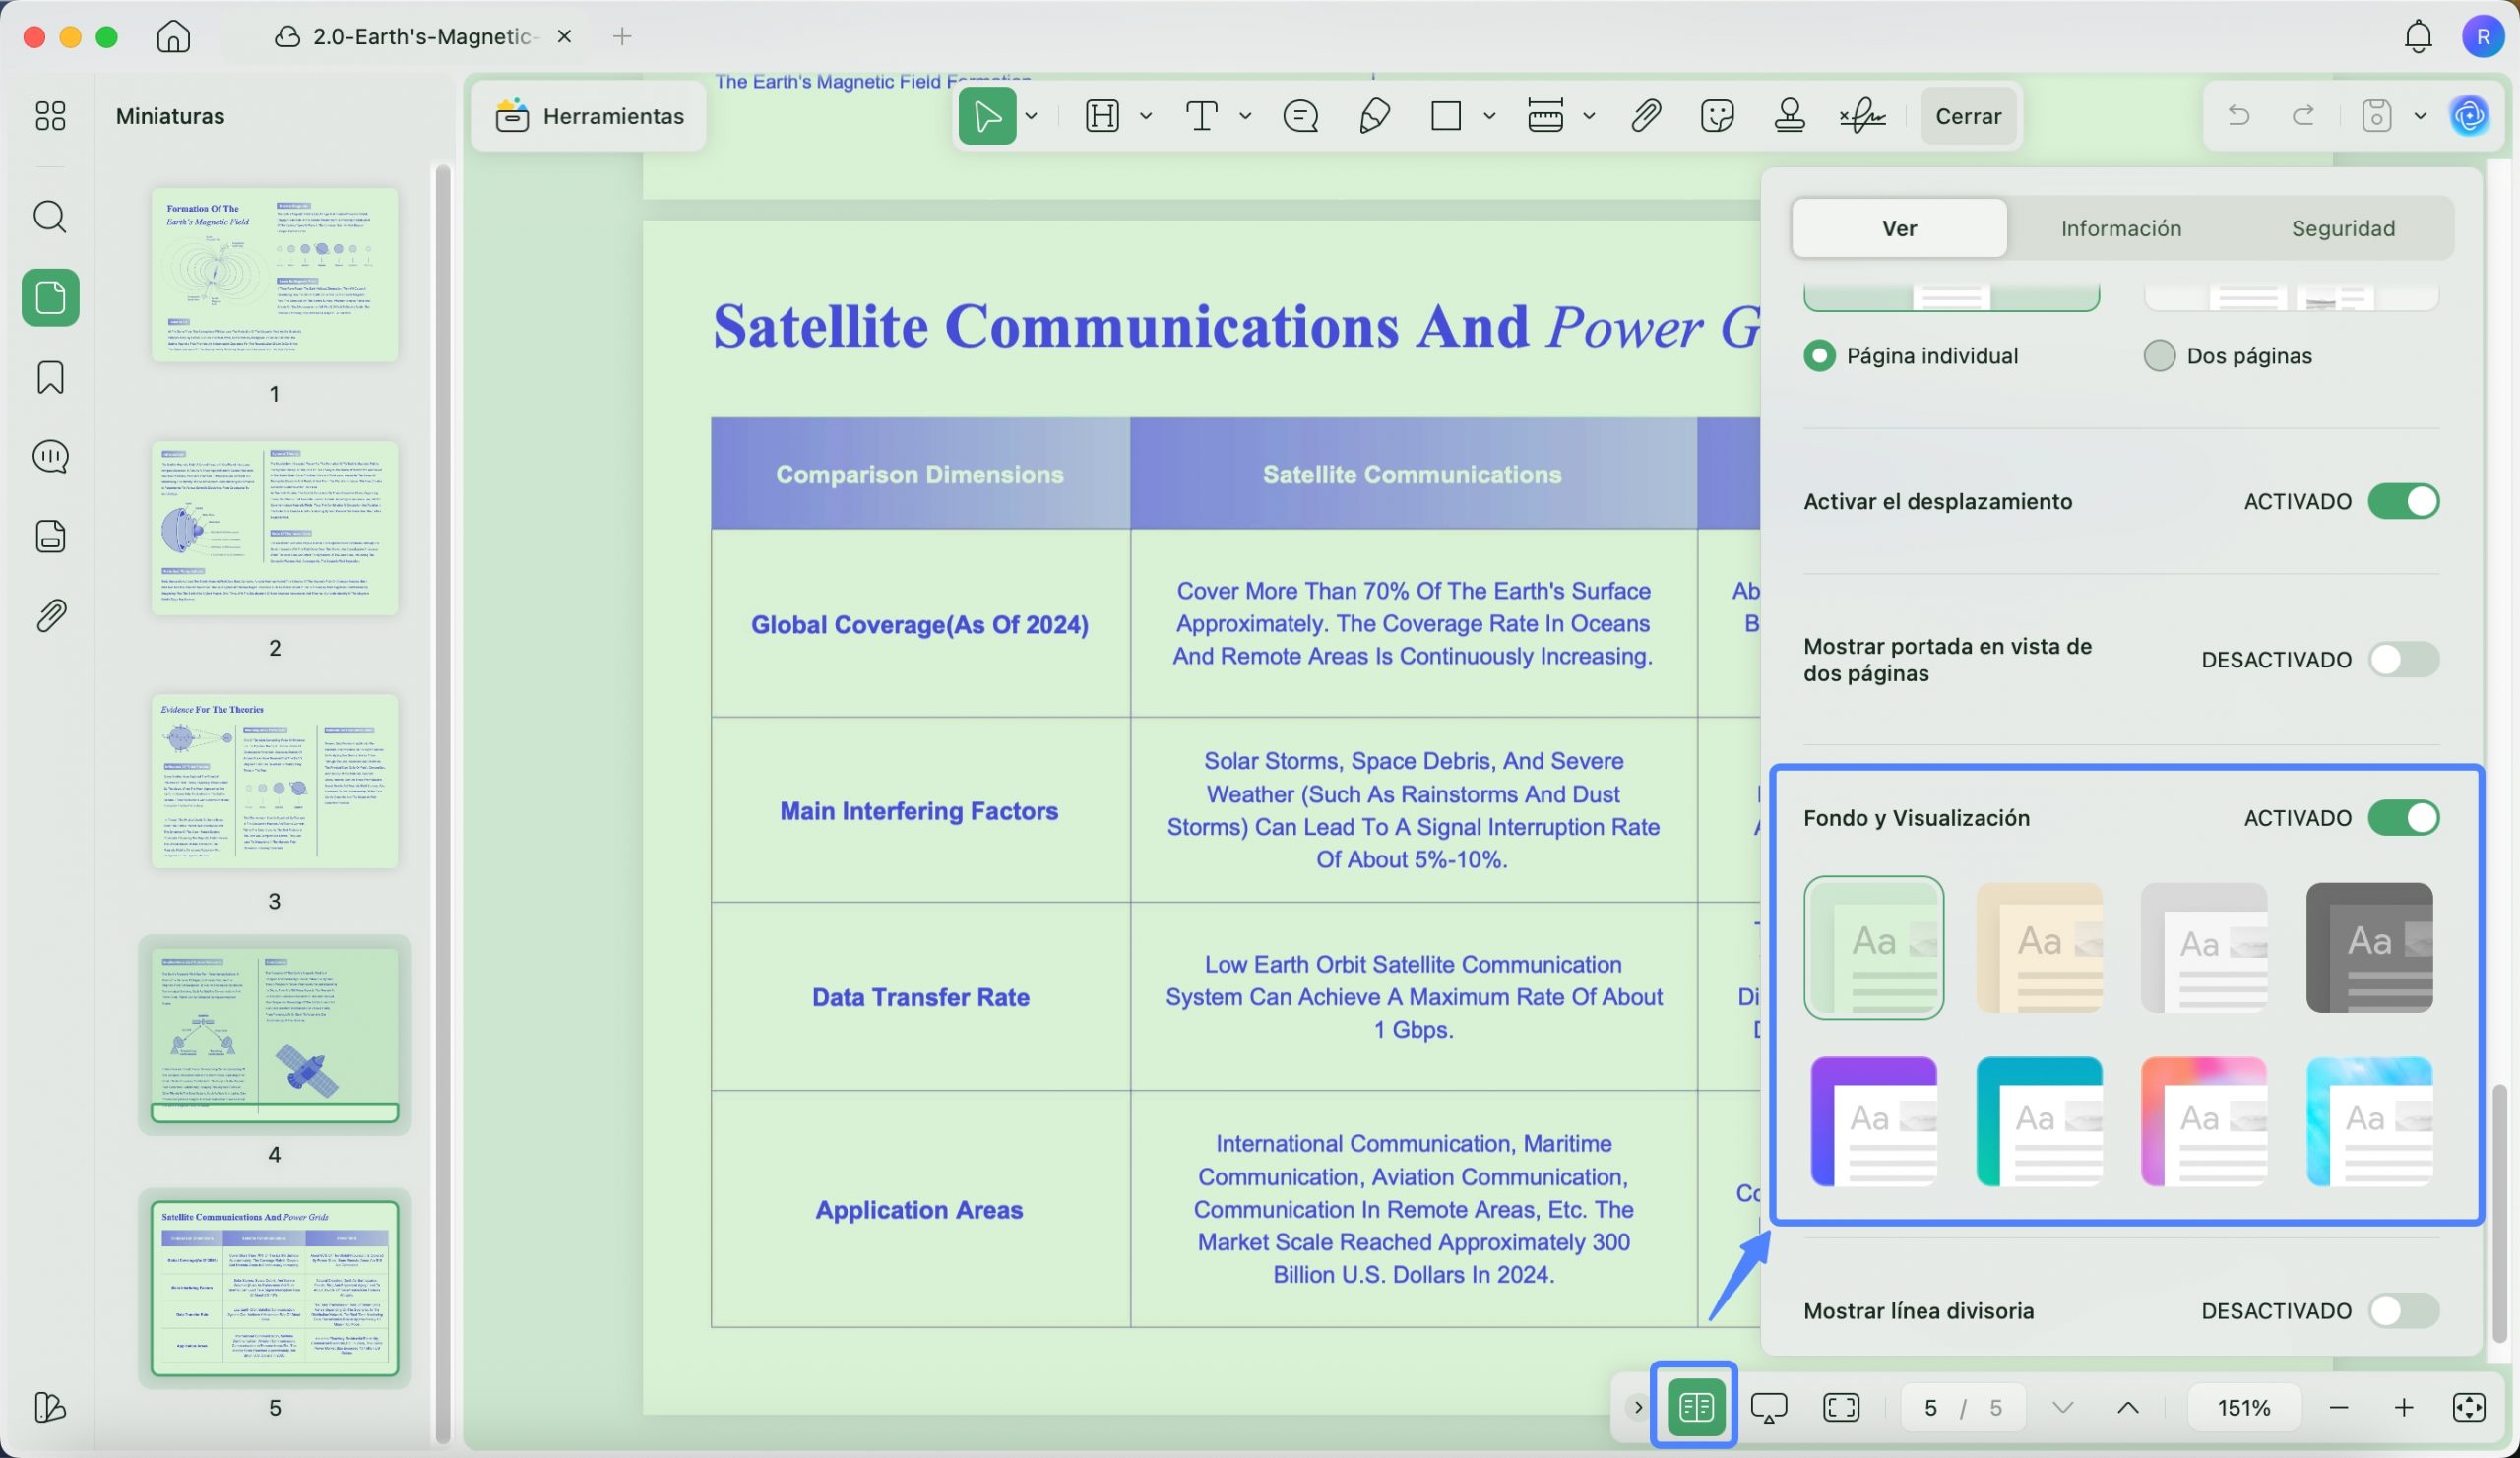Switch to the Información tab

2120,228
